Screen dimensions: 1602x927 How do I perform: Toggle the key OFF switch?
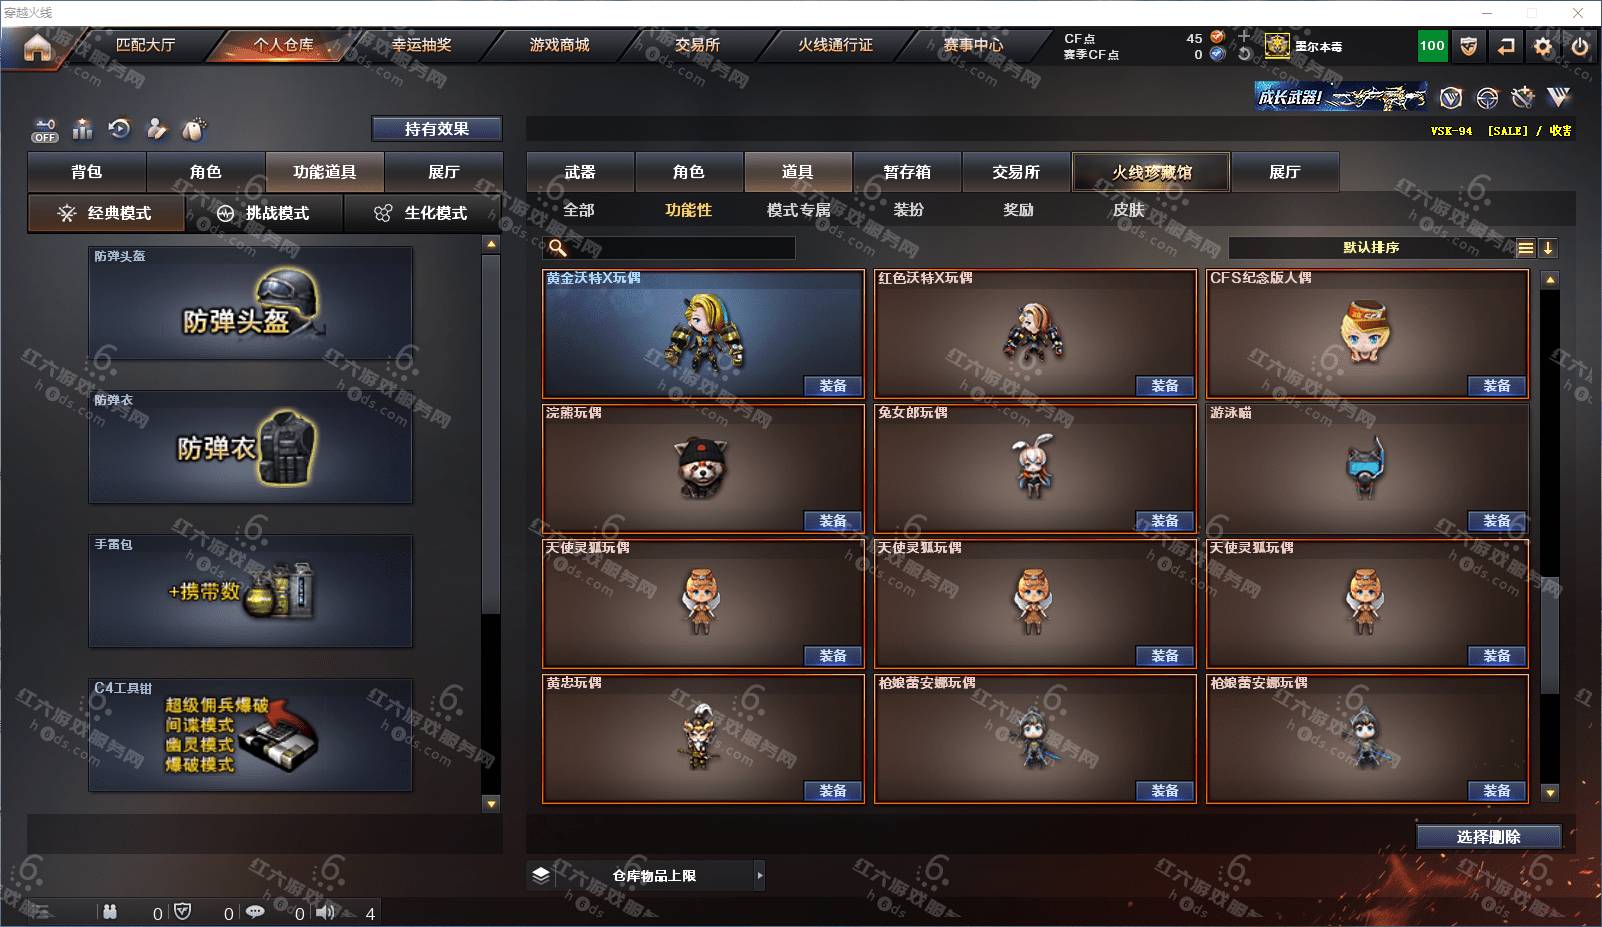(45, 131)
